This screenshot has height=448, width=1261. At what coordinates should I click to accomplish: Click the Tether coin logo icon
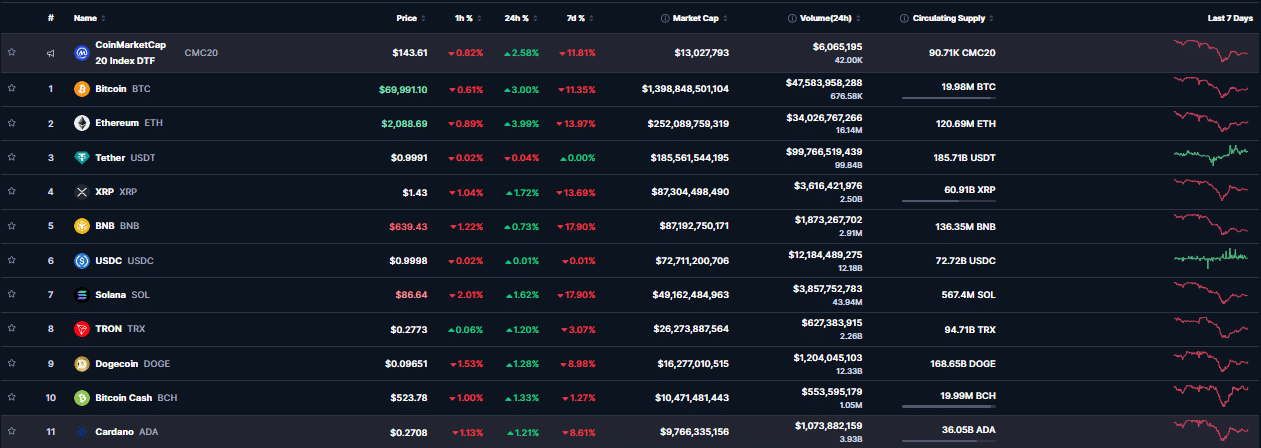pyautogui.click(x=82, y=158)
